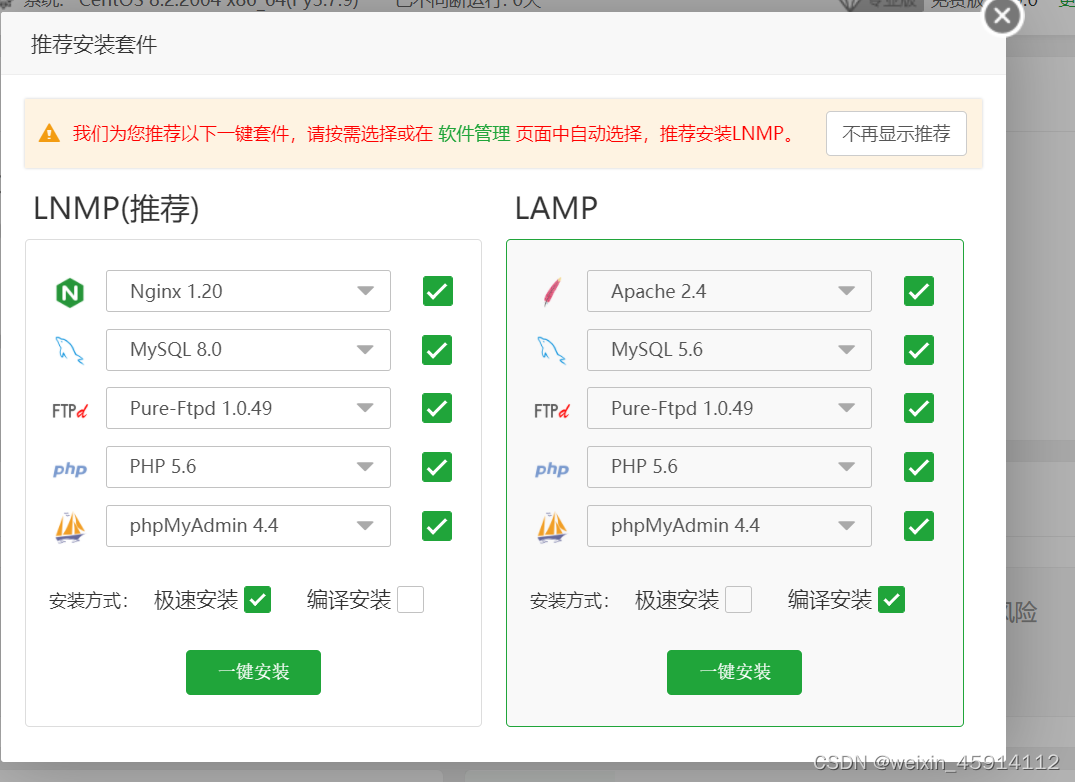Click 一键安装 button for LAMP
The height and width of the screenshot is (782, 1075).
point(734,672)
